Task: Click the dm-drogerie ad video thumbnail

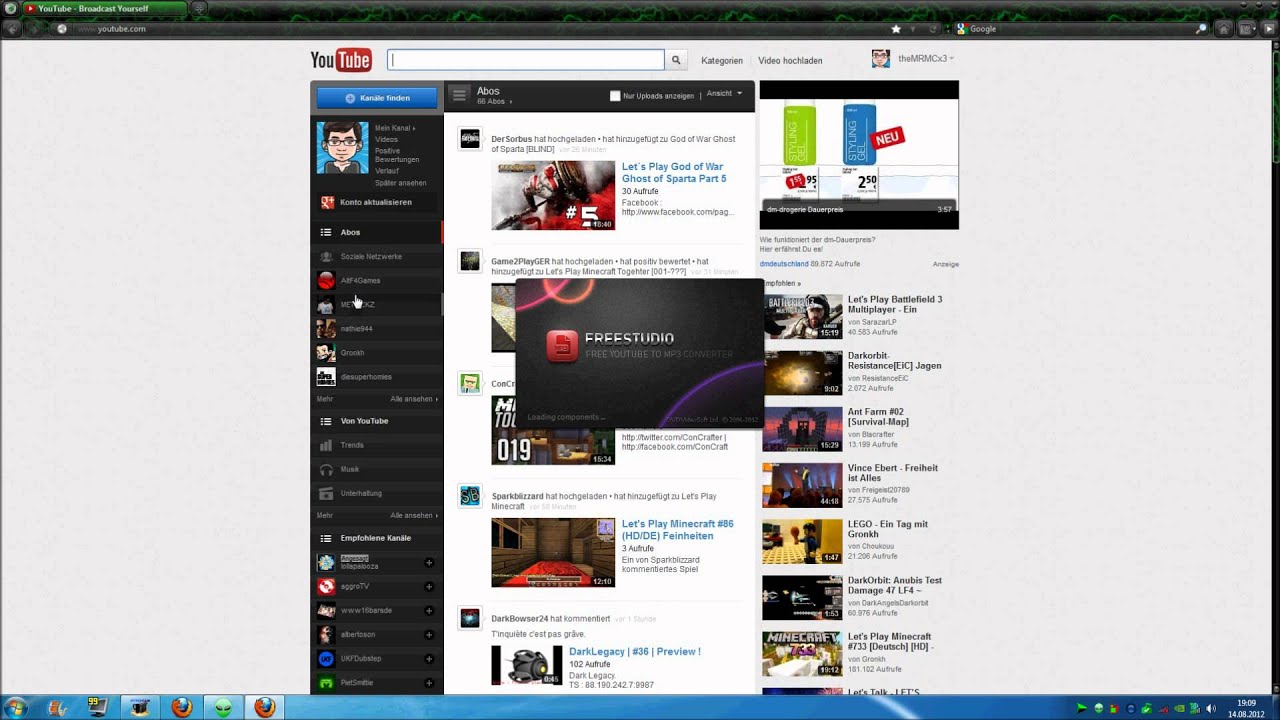Action: 859,155
